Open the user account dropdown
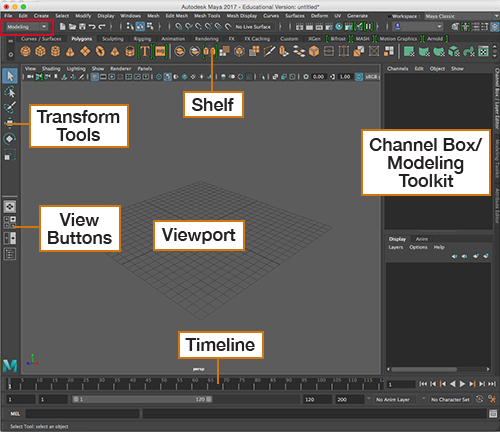The height and width of the screenshot is (432, 500). click(x=418, y=27)
